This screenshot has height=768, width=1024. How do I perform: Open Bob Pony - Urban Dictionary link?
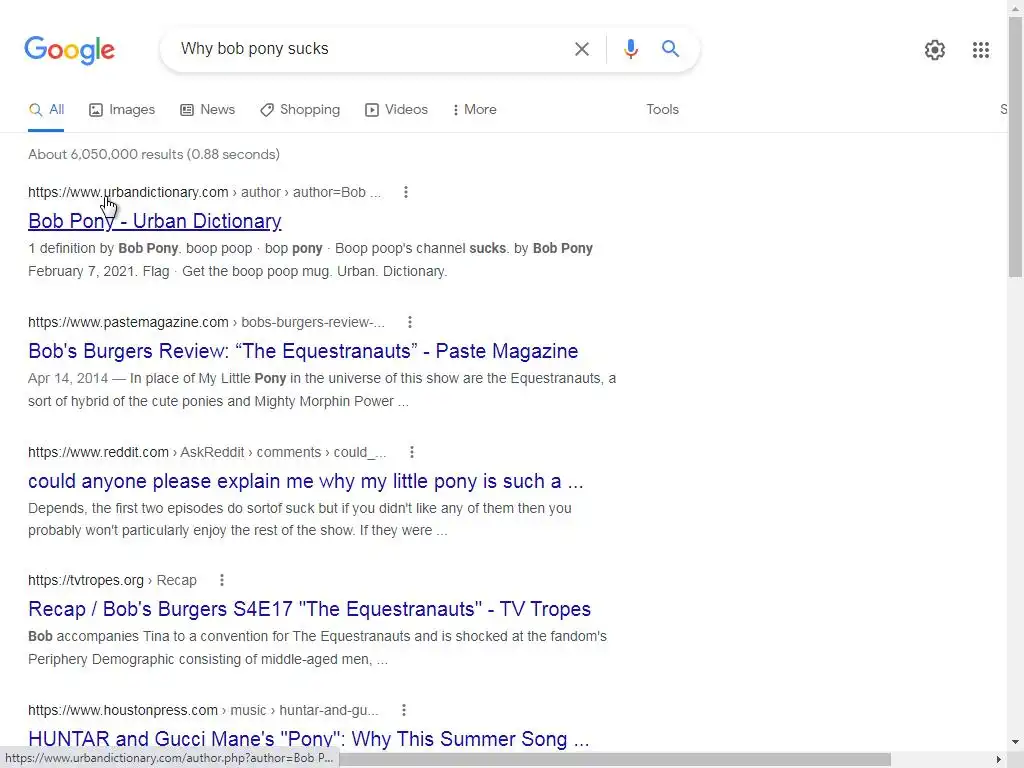(155, 221)
